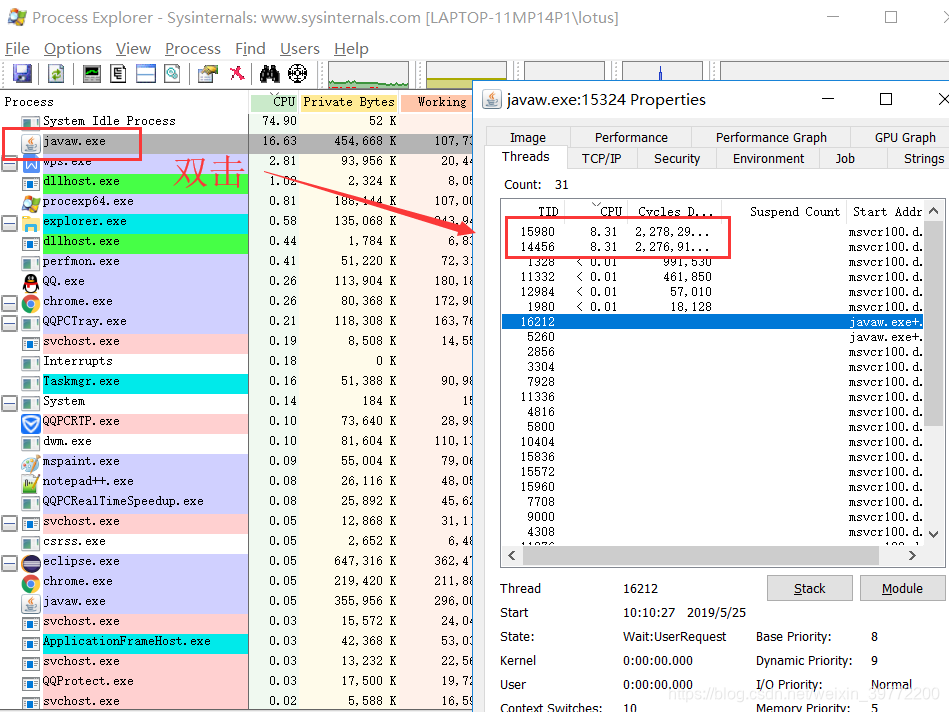Select thread 5260 row

point(713,337)
